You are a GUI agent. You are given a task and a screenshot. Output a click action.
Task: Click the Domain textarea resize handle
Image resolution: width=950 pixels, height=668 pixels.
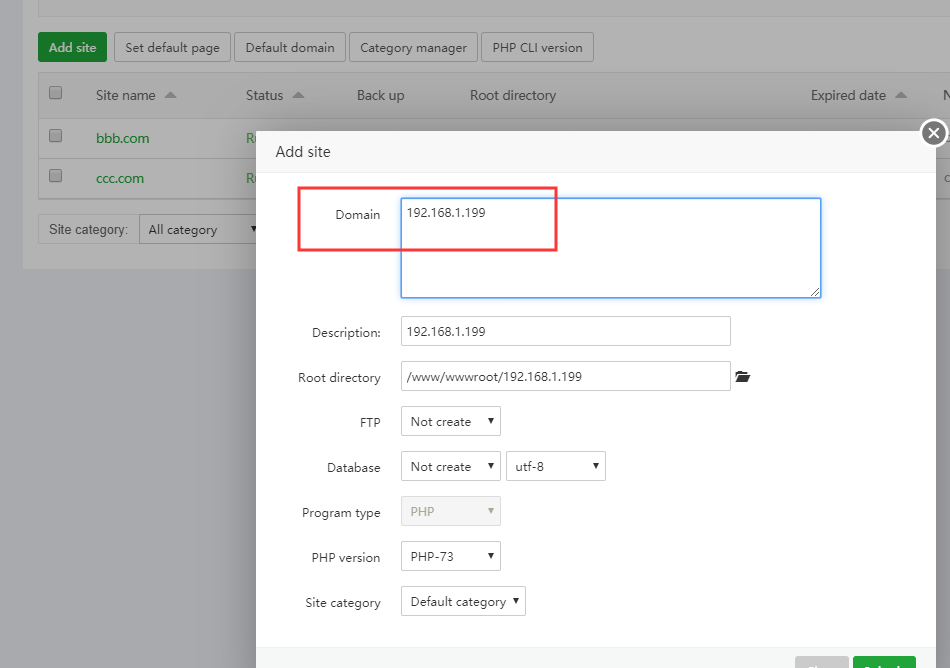(x=815, y=291)
